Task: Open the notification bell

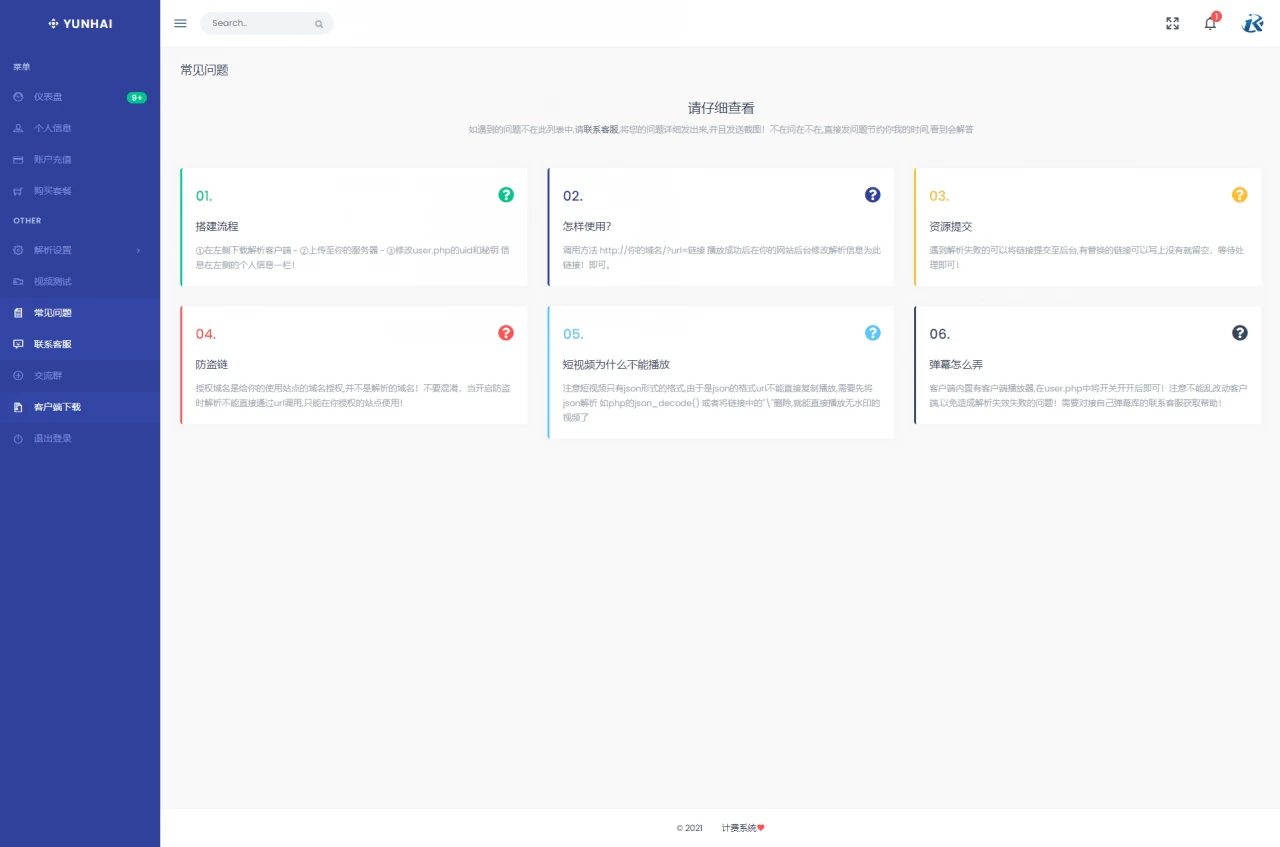Action: (1210, 23)
